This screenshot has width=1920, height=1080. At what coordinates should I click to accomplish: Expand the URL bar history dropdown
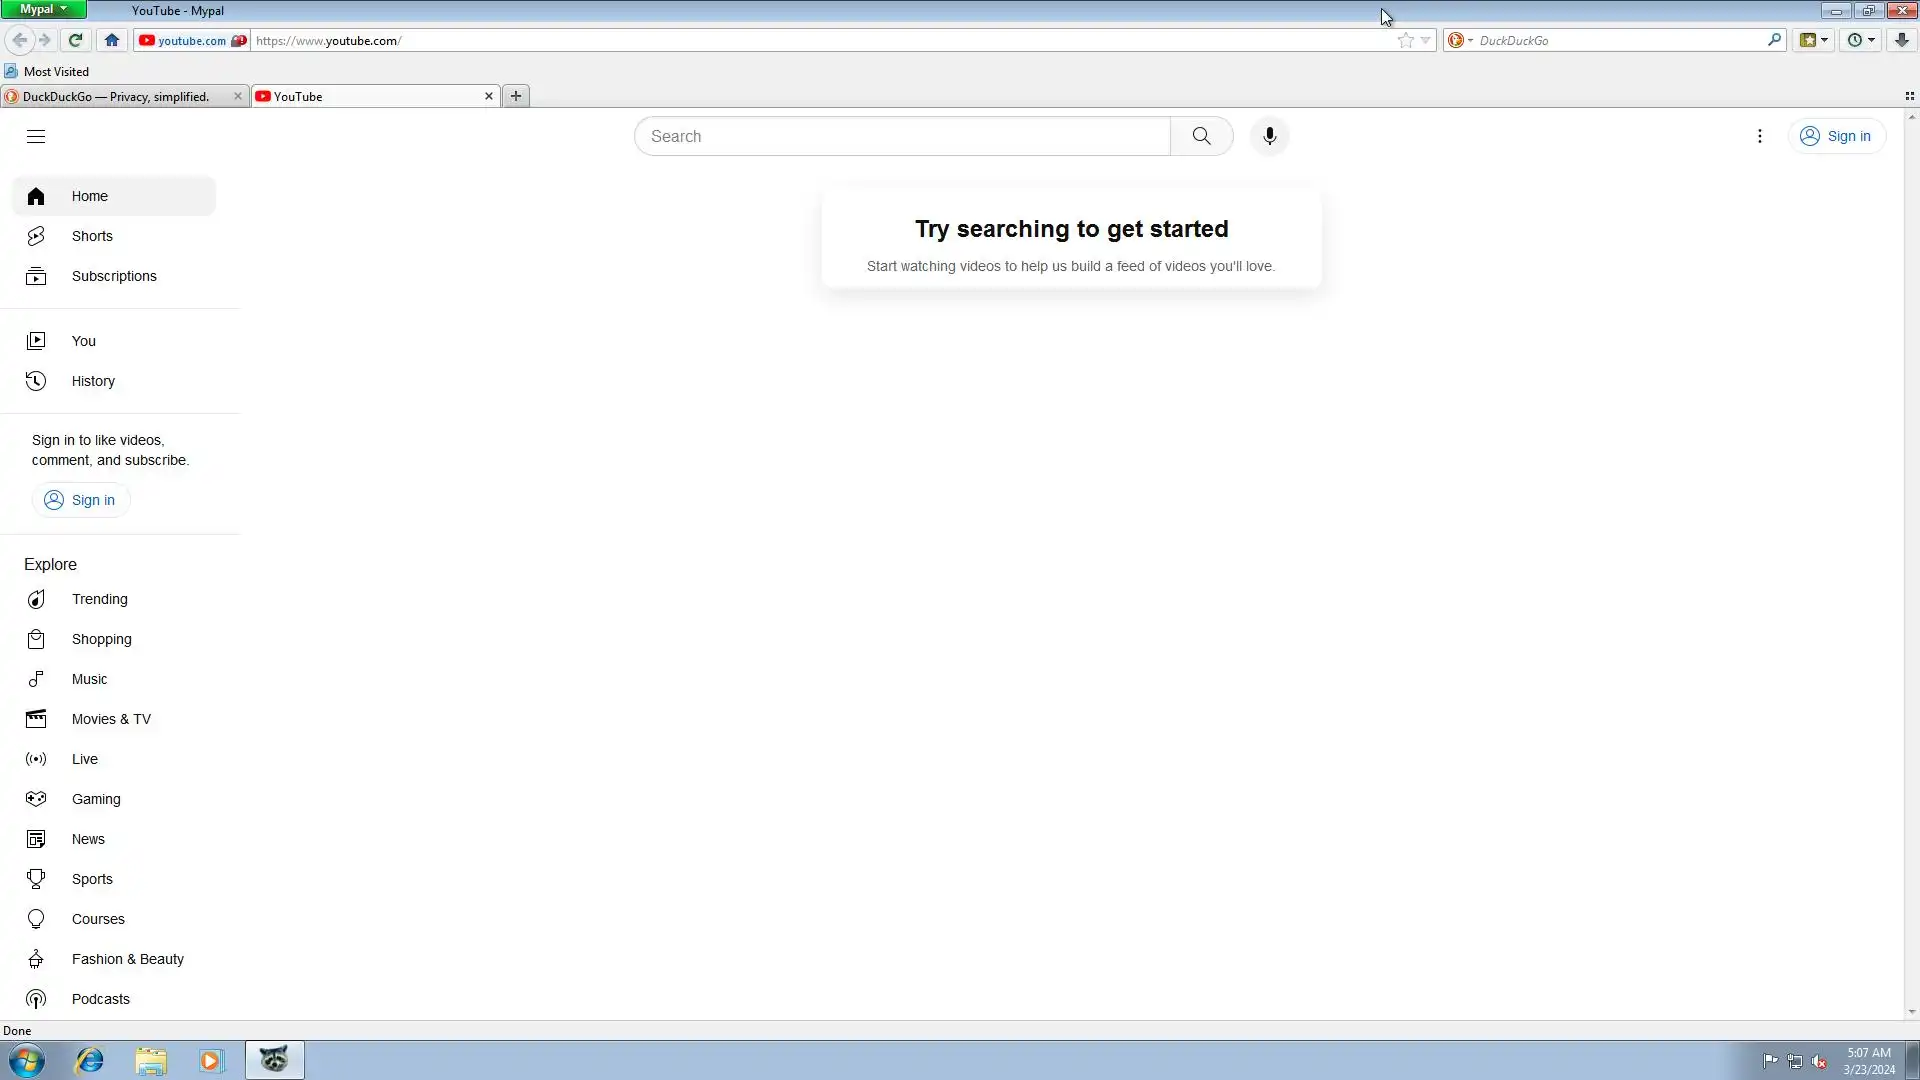pyautogui.click(x=1426, y=41)
